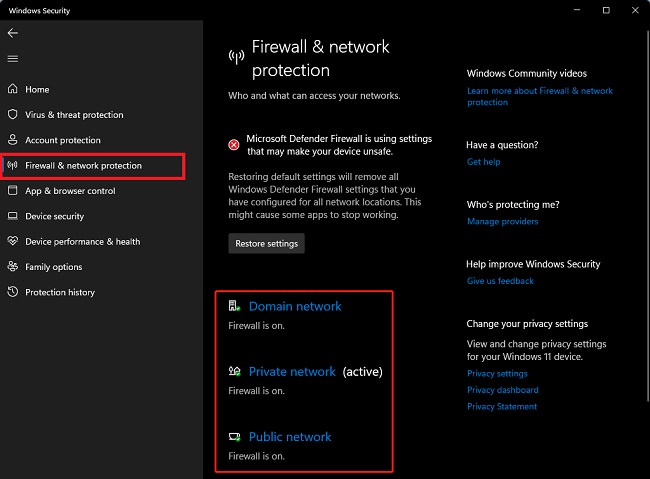Click the Domain network building icon

234,306
